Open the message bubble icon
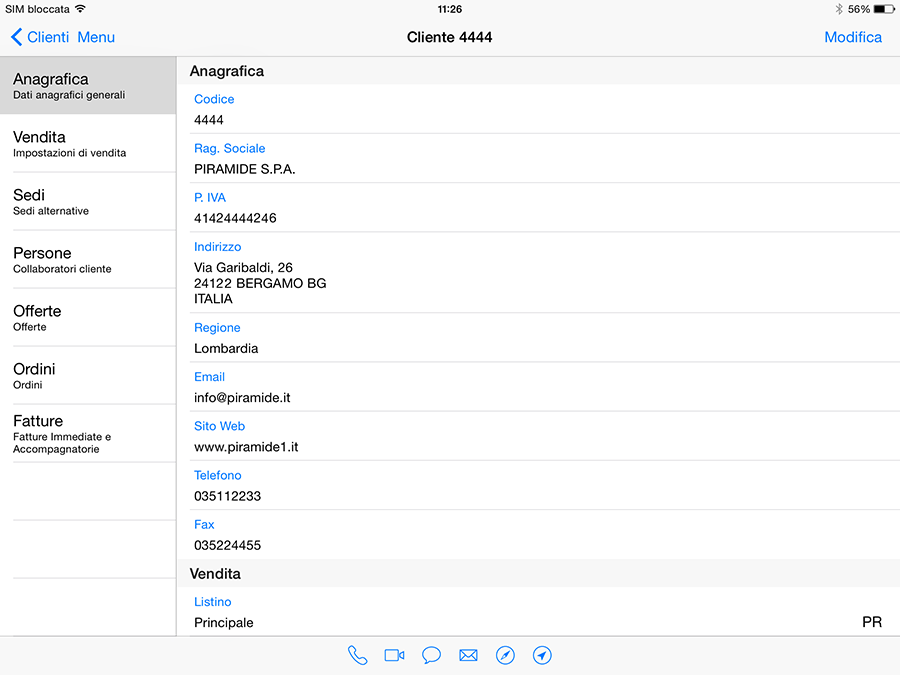 pyautogui.click(x=431, y=655)
